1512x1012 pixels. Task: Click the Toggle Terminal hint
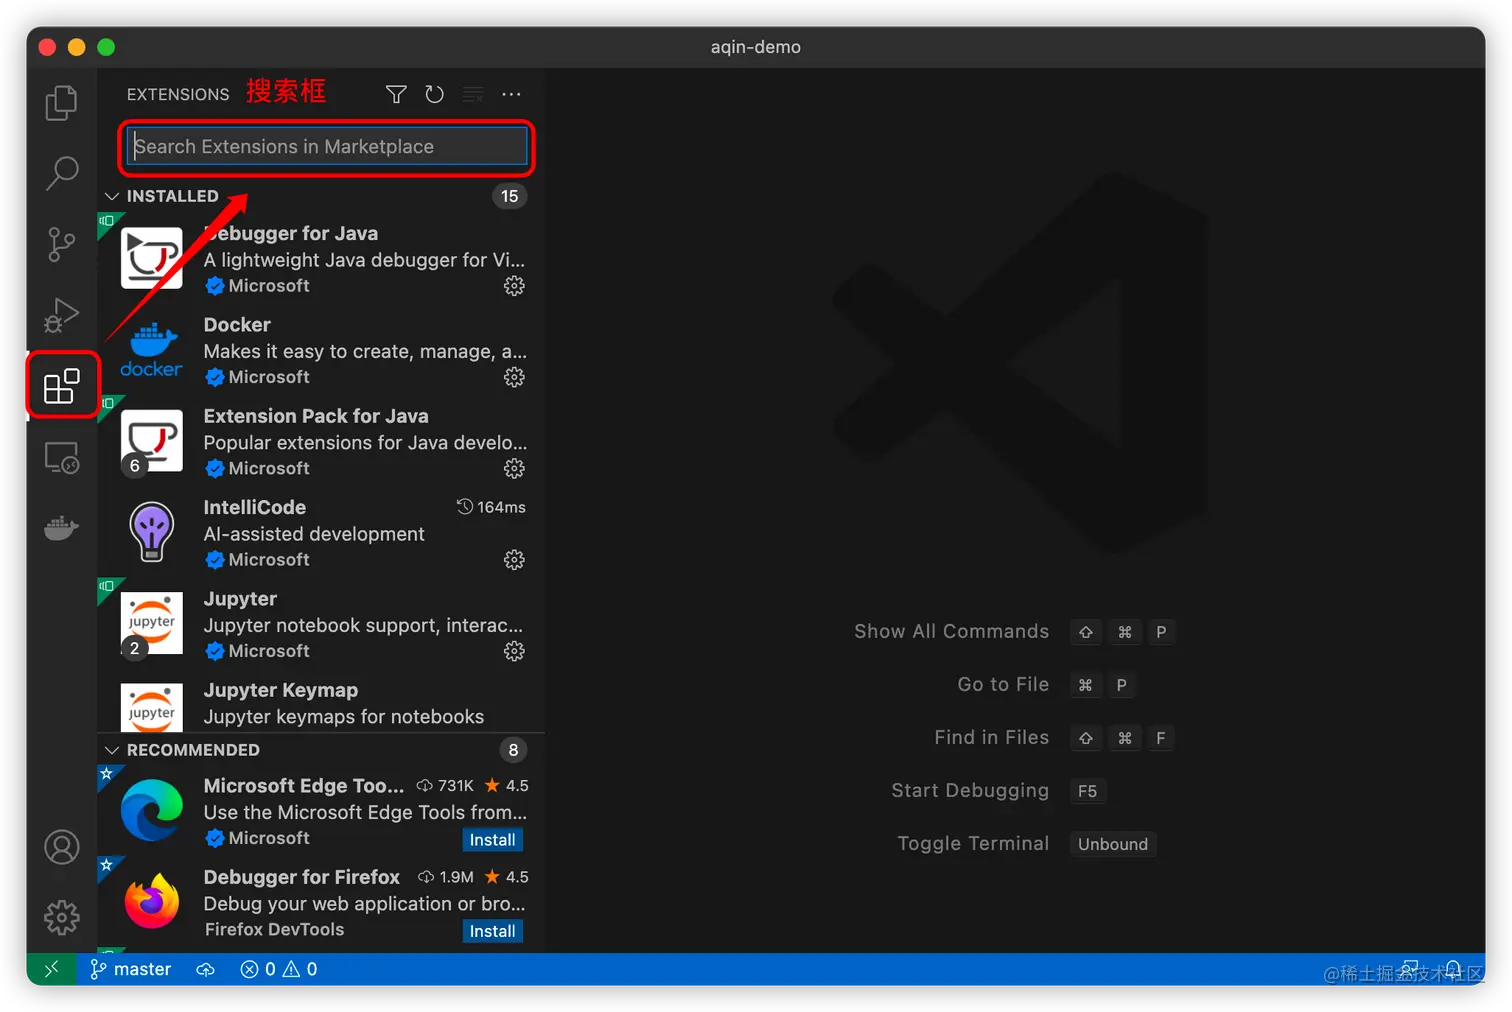[x=973, y=843]
